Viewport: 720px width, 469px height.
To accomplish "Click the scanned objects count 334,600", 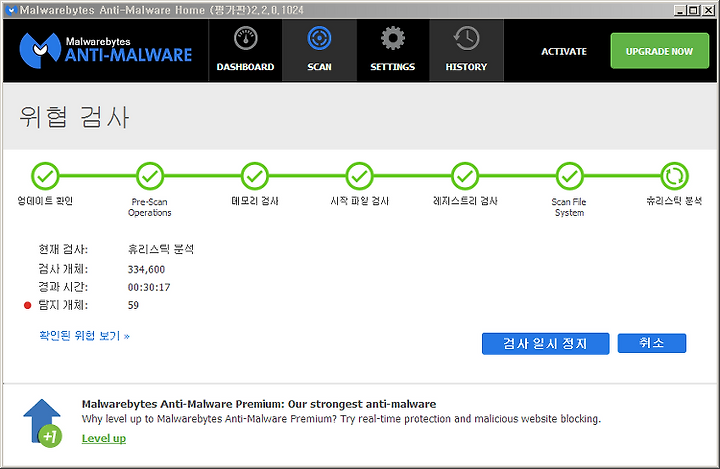I will [x=146, y=269].
